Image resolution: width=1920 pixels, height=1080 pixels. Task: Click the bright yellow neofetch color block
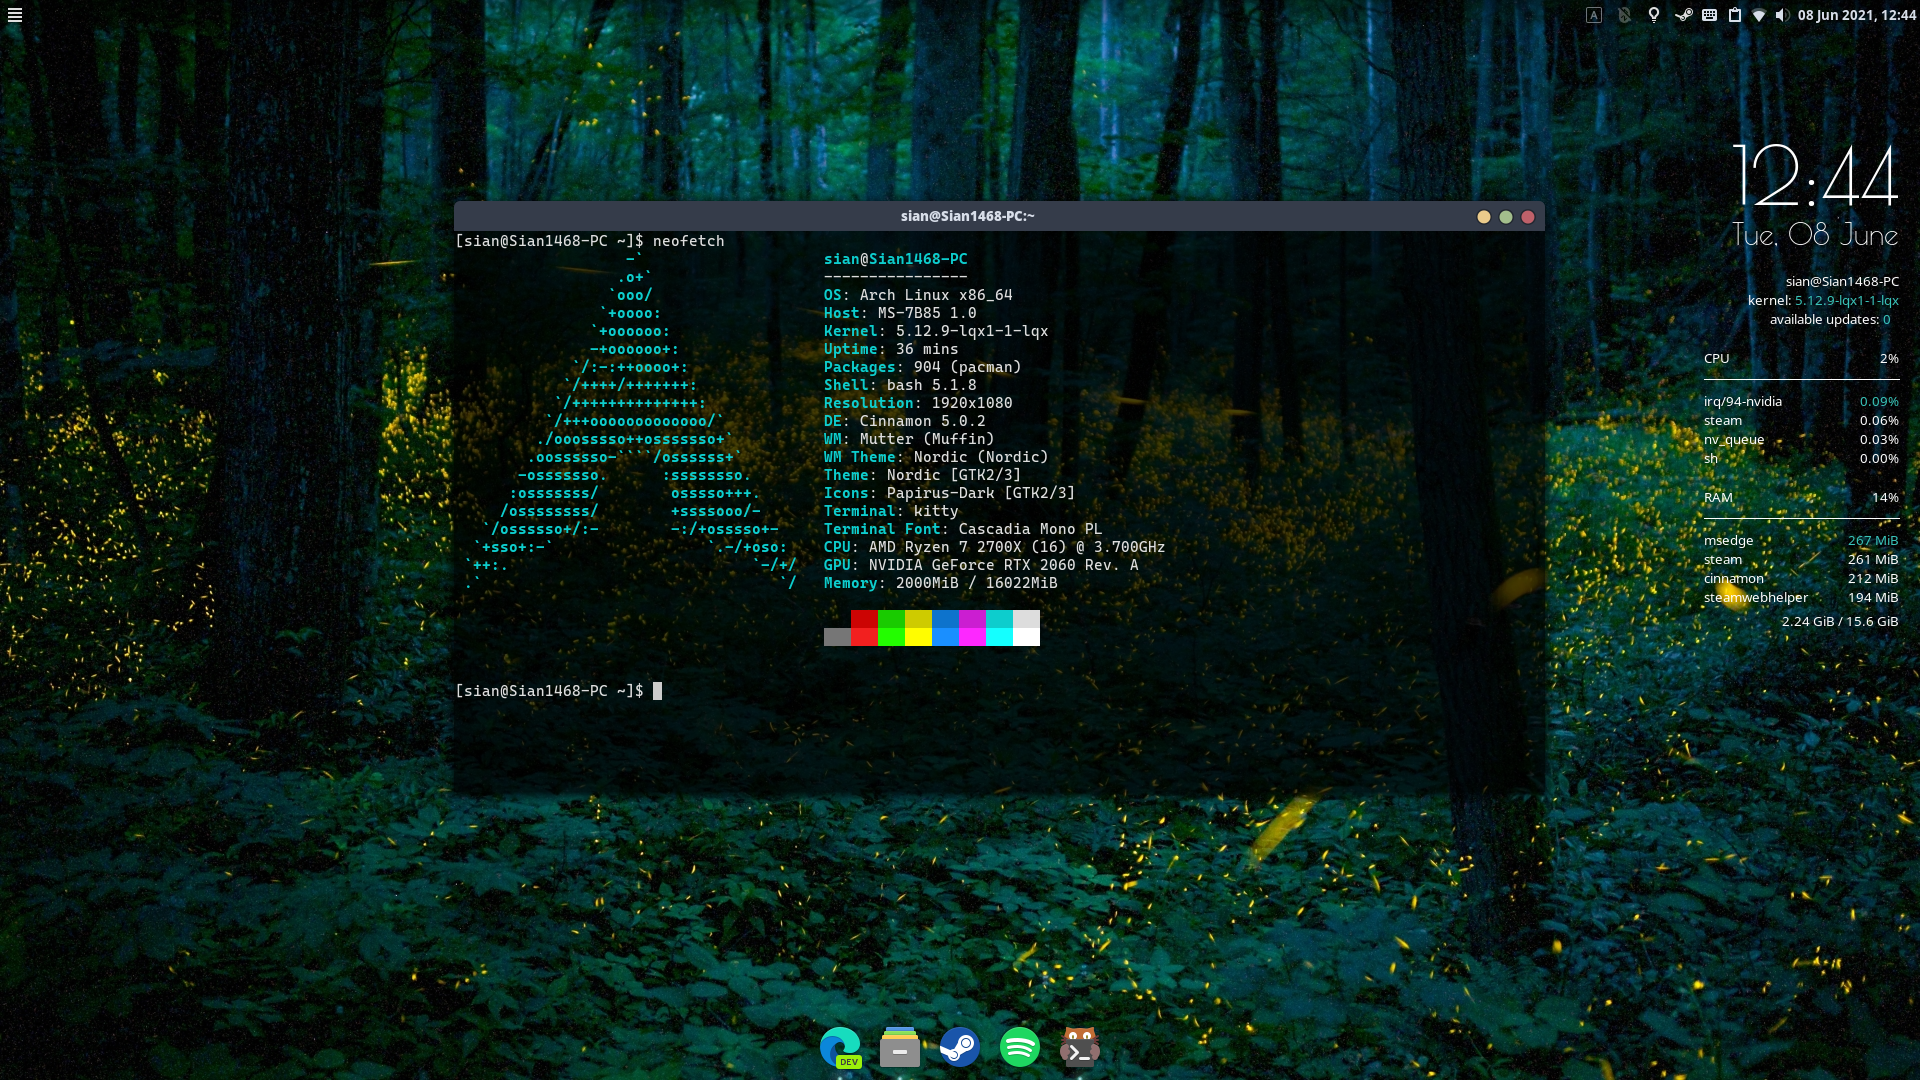pos(918,637)
